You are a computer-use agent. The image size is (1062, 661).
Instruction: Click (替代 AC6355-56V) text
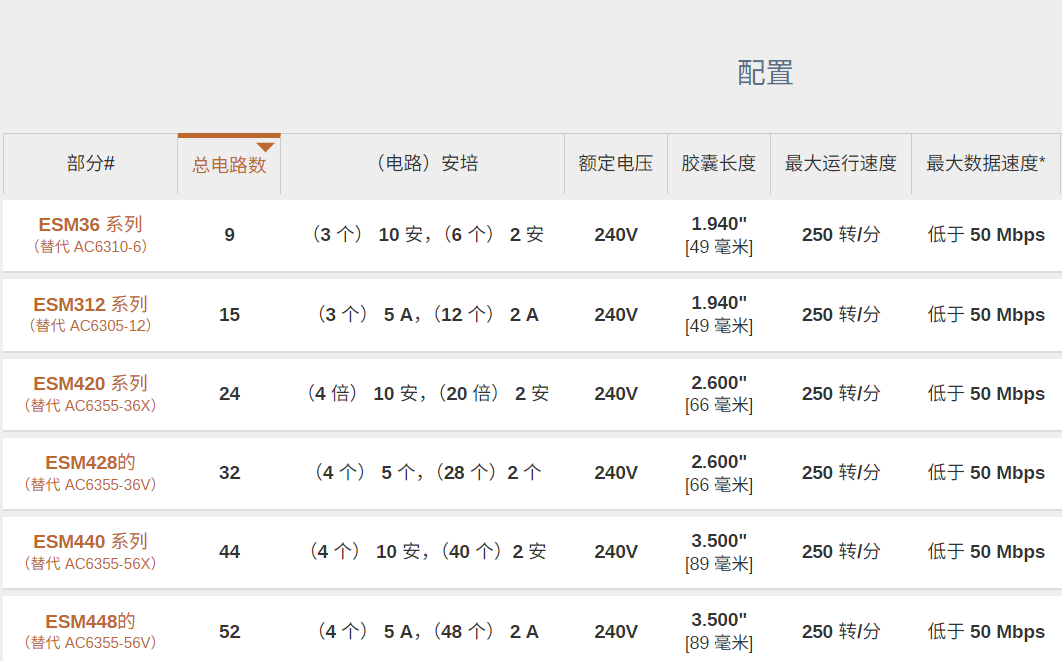tap(90, 643)
